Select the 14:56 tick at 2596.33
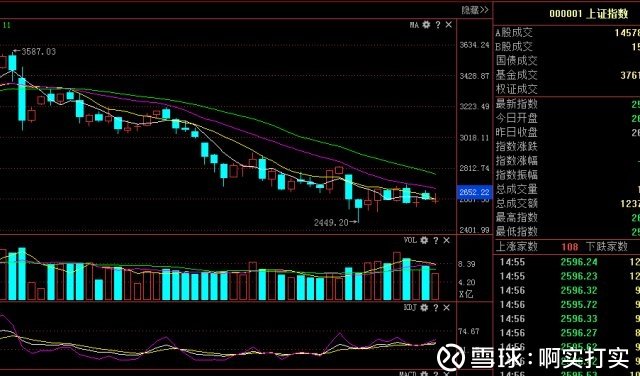 click(567, 319)
